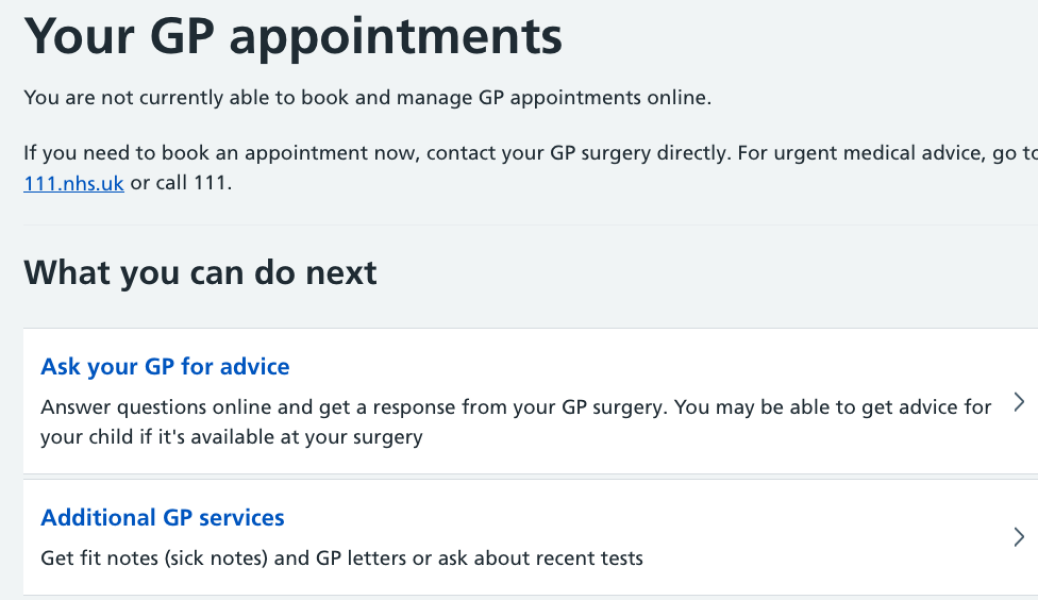Open the 111.nhs.uk link
The image size is (1038, 600).
pyautogui.click(x=73, y=183)
